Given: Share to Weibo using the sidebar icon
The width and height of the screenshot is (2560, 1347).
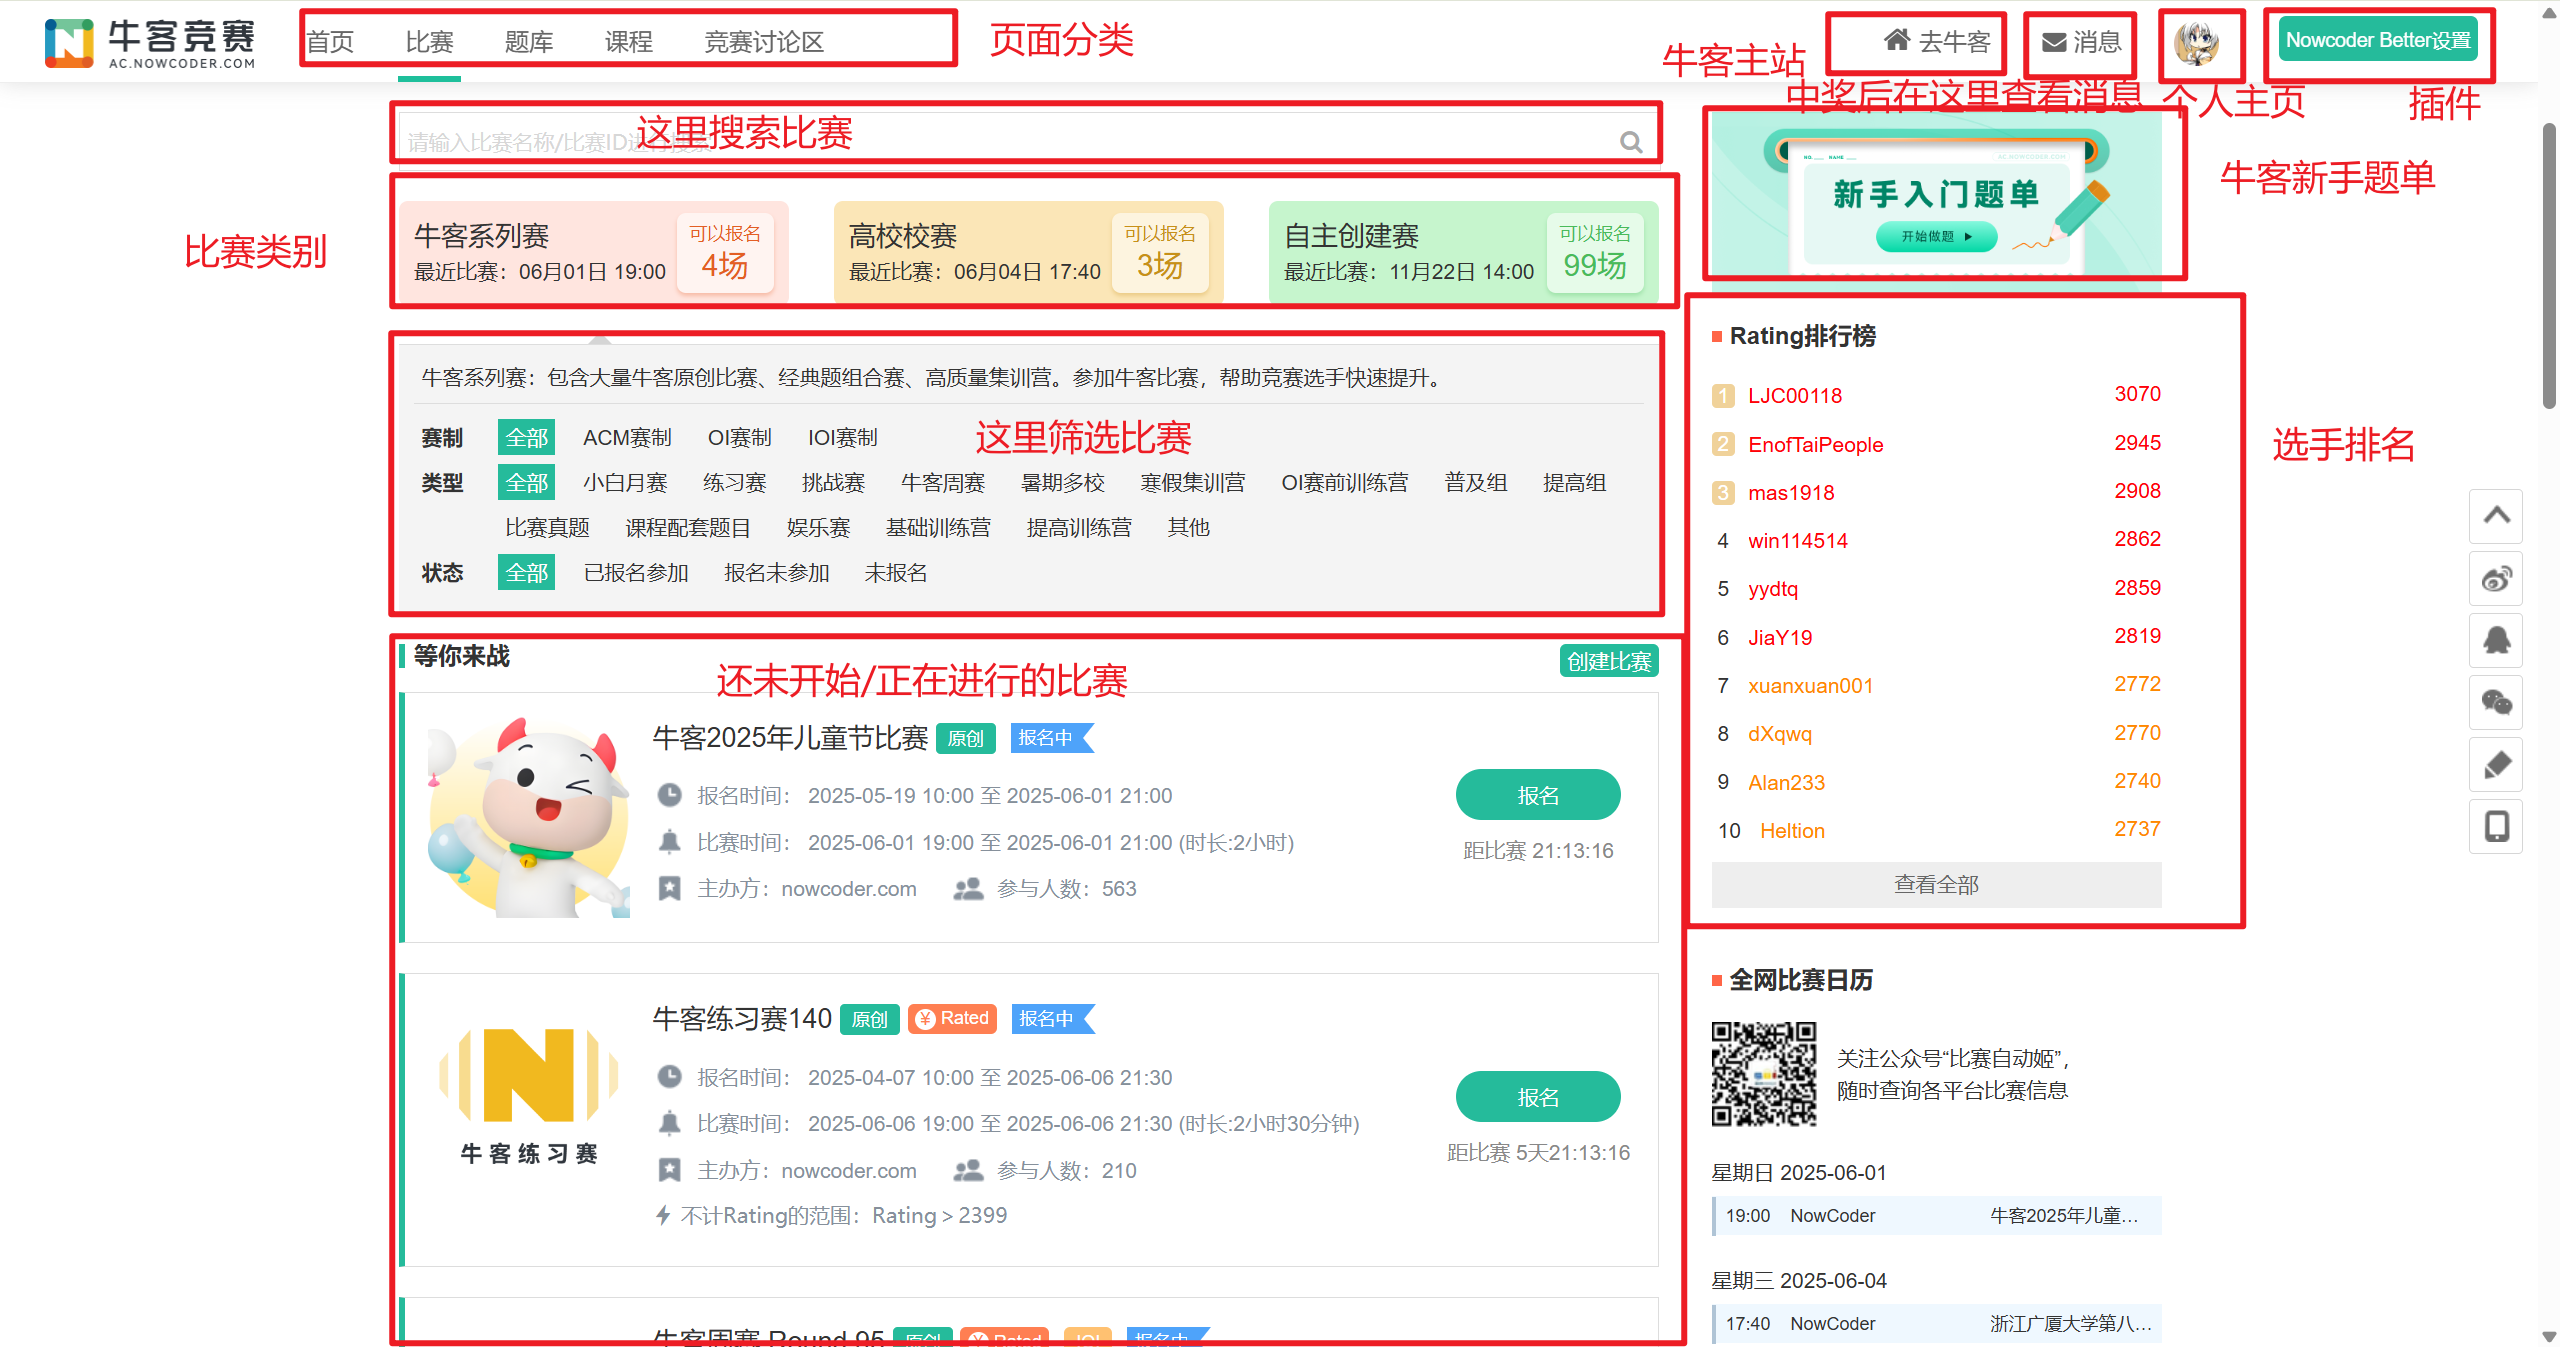Looking at the screenshot, I should [2496, 578].
